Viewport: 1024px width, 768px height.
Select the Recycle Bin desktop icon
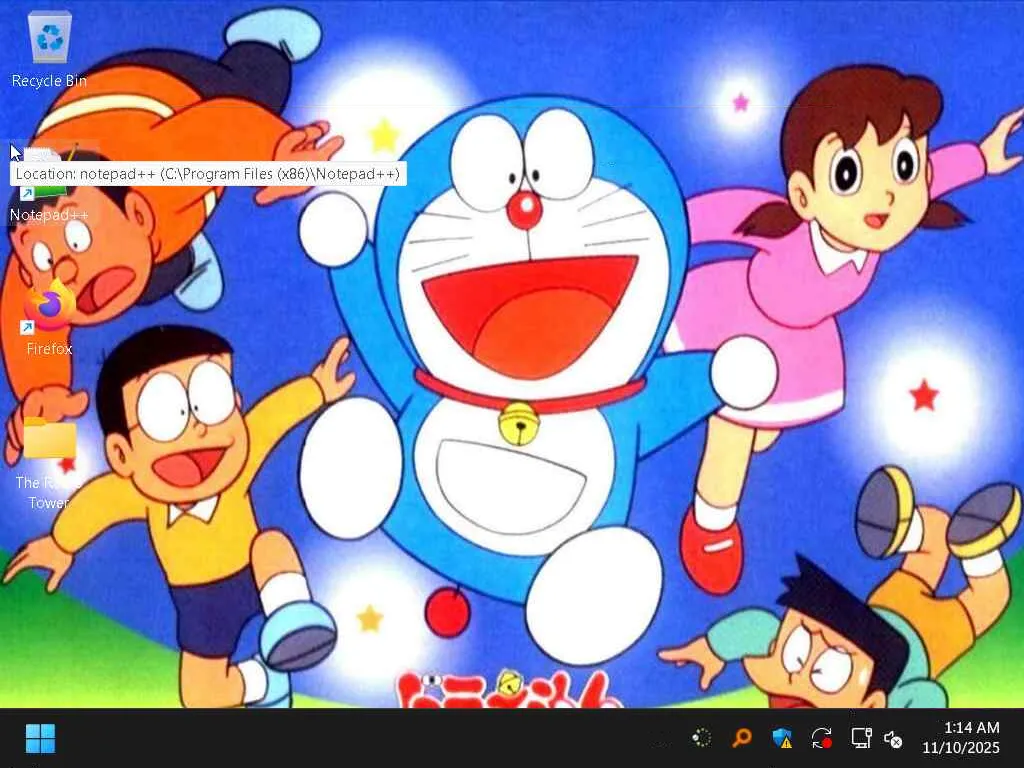50,49
